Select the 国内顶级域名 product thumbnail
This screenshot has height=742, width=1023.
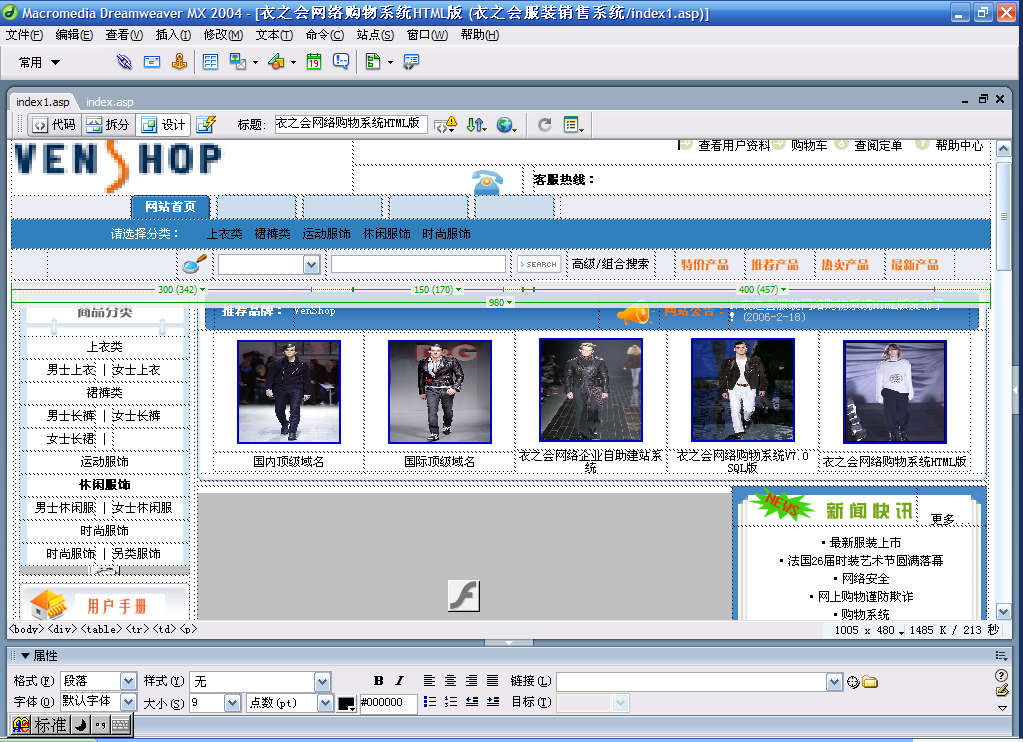[x=289, y=392]
